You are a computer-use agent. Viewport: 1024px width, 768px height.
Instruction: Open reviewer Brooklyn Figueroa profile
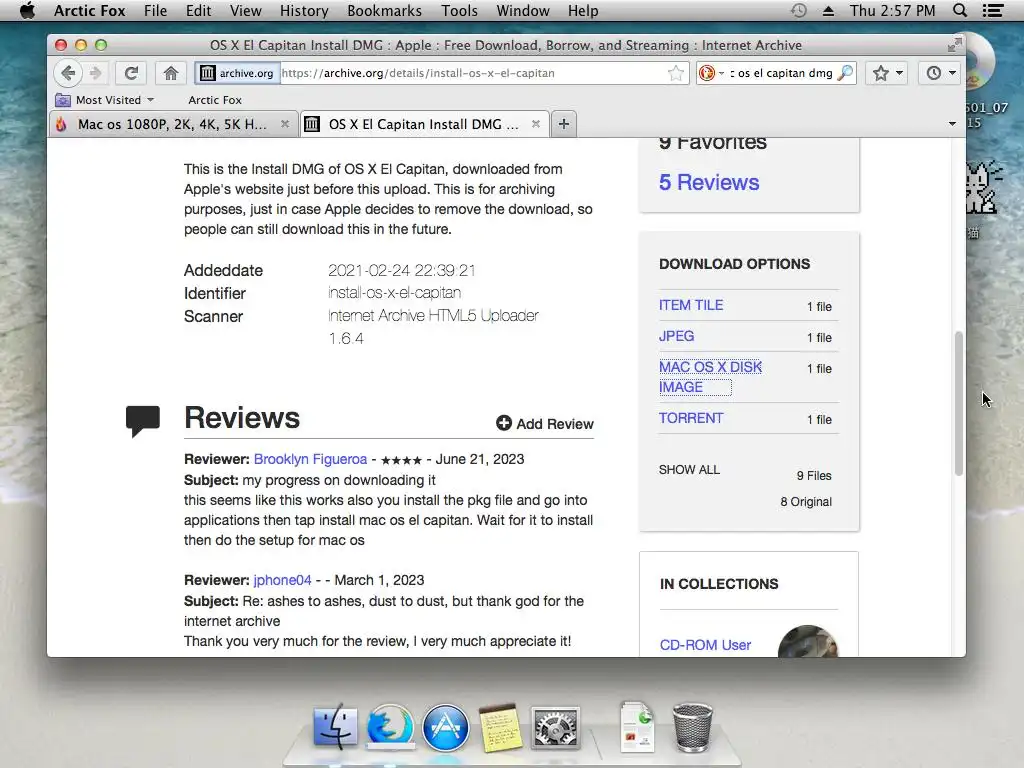[310, 459]
